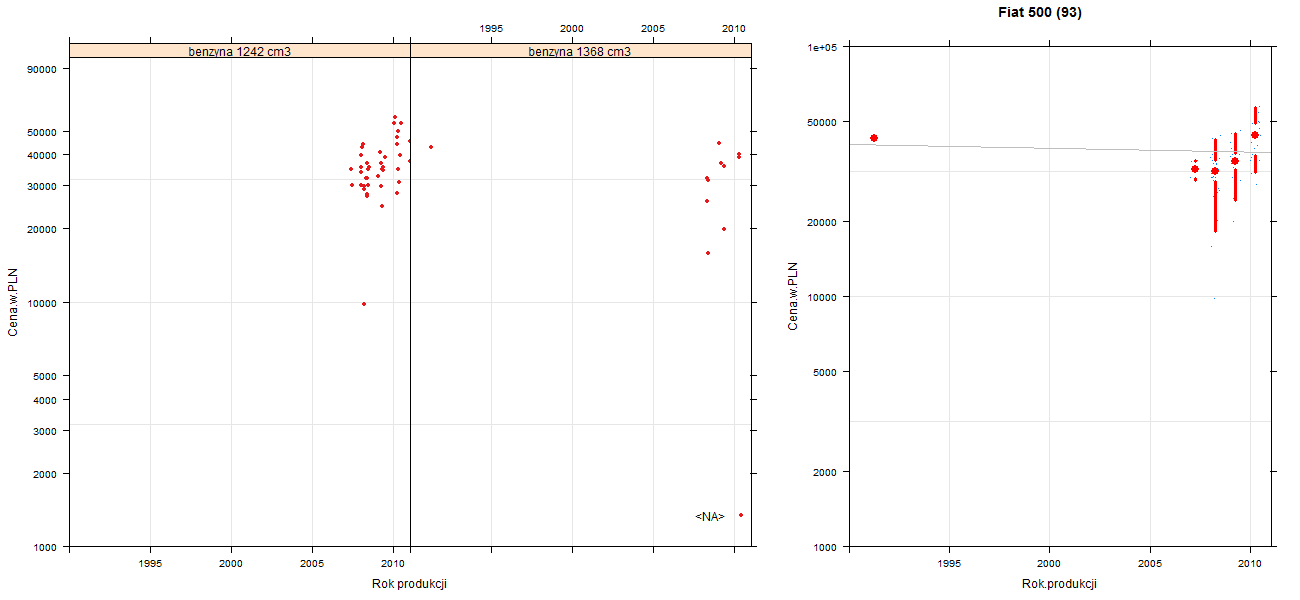Select the 'Rok.produkcji' axis label under the Fiat 500 plot
Screen dimensions: 1300x600
(x=1060, y=584)
